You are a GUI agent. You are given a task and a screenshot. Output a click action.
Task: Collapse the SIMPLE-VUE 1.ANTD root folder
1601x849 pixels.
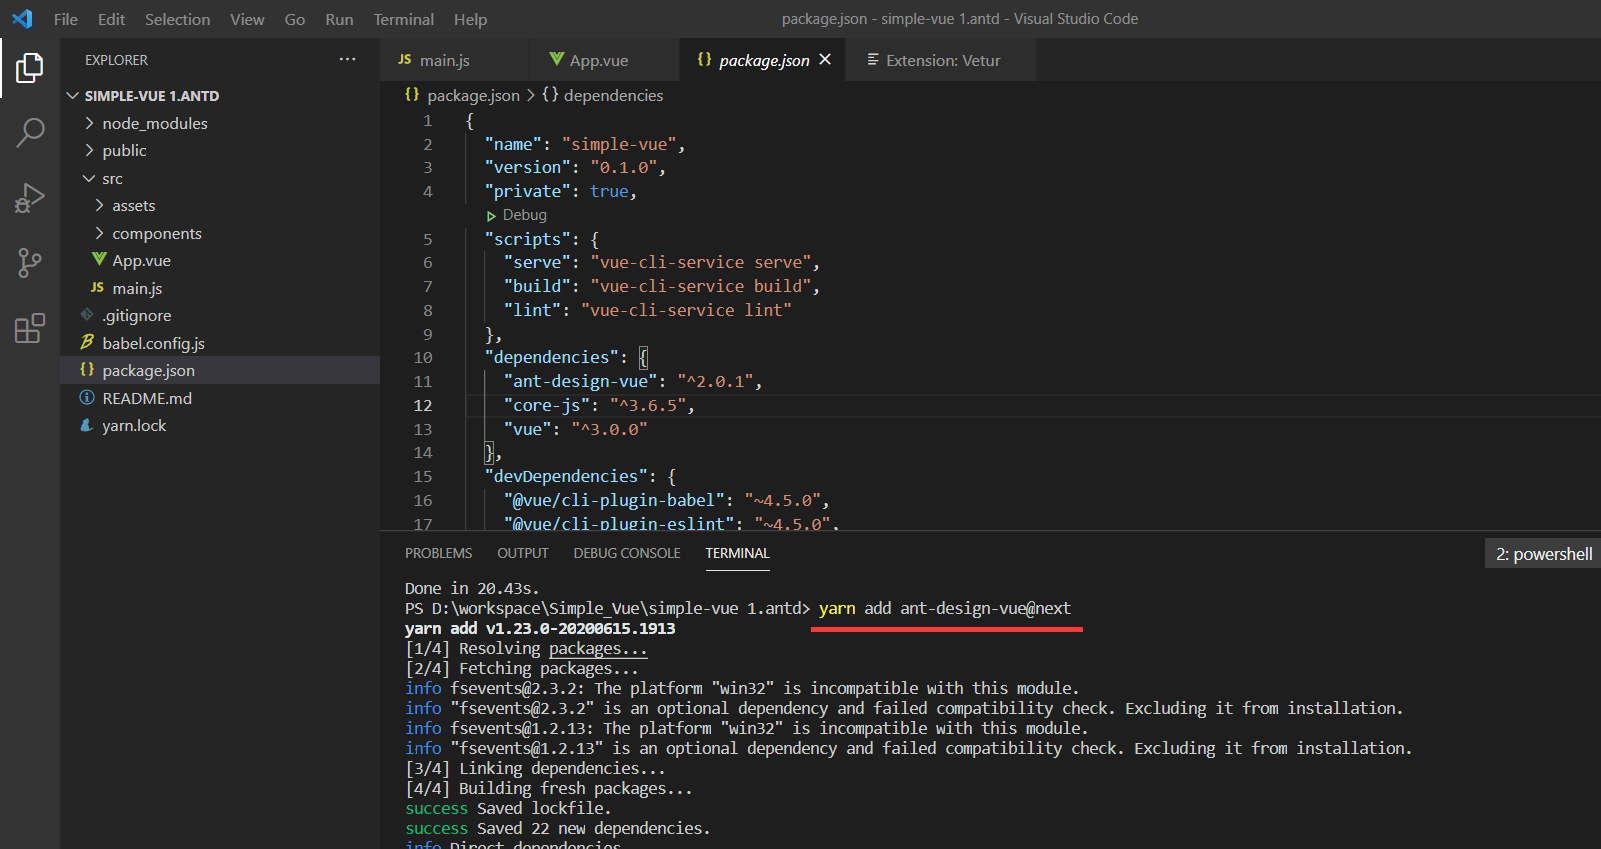tap(72, 96)
